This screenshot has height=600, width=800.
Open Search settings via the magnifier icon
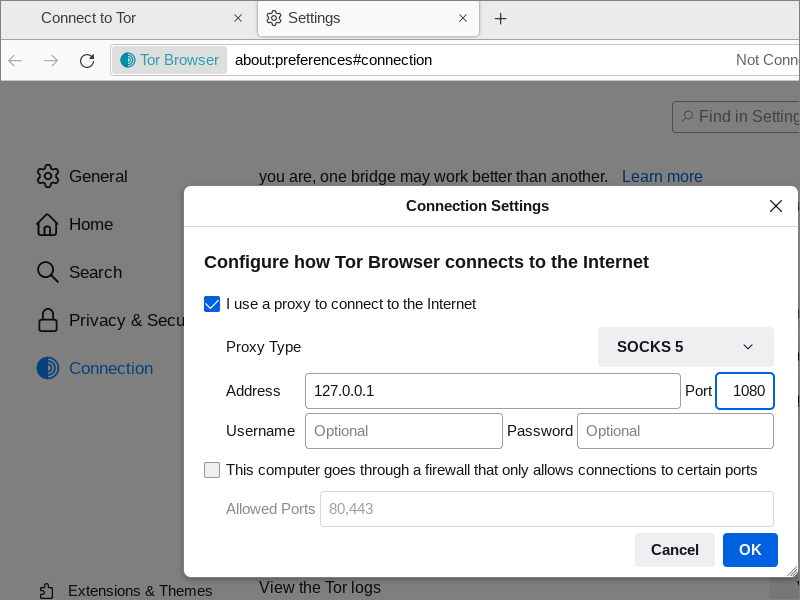(x=47, y=272)
